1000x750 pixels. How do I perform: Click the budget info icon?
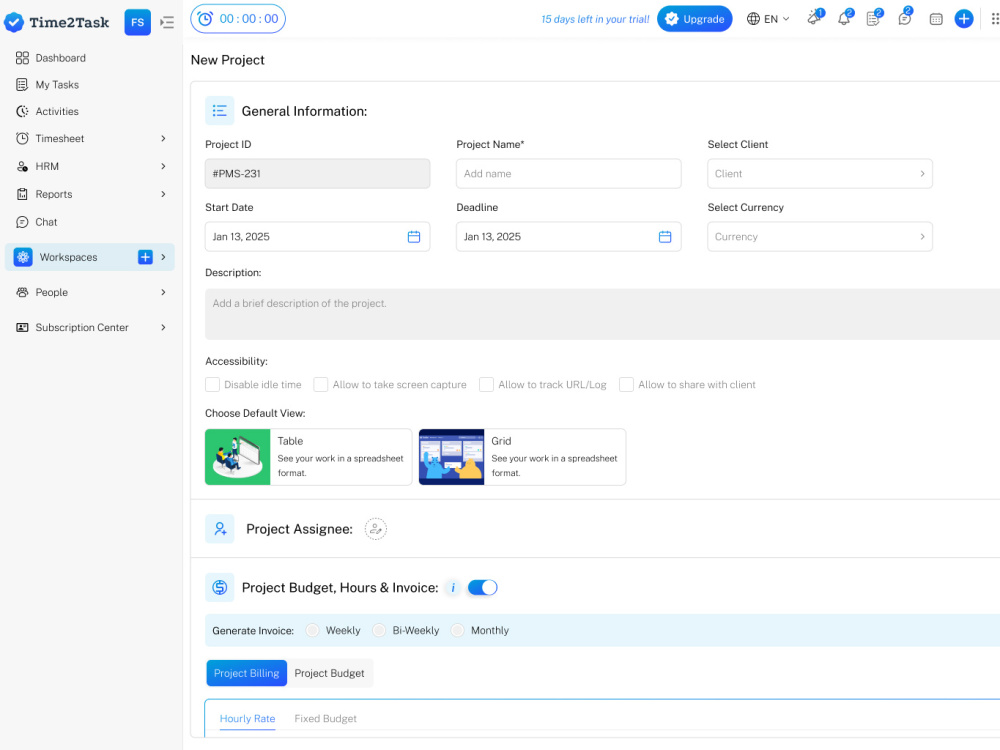(453, 587)
